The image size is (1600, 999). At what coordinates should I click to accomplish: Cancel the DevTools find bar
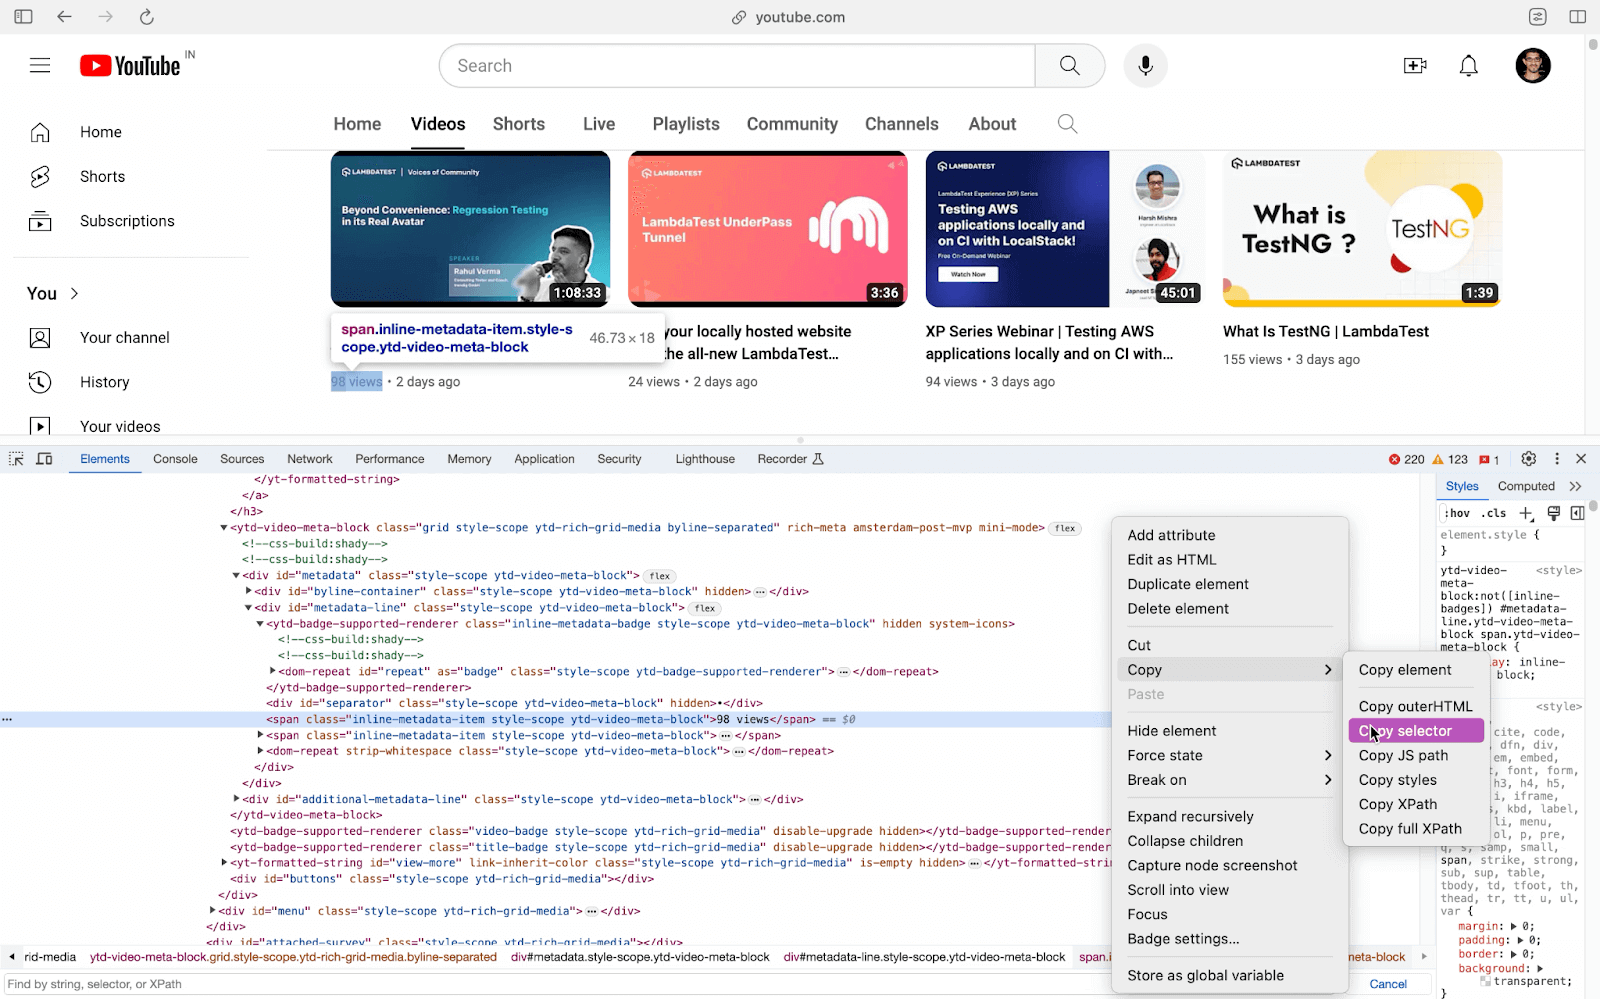click(1387, 984)
